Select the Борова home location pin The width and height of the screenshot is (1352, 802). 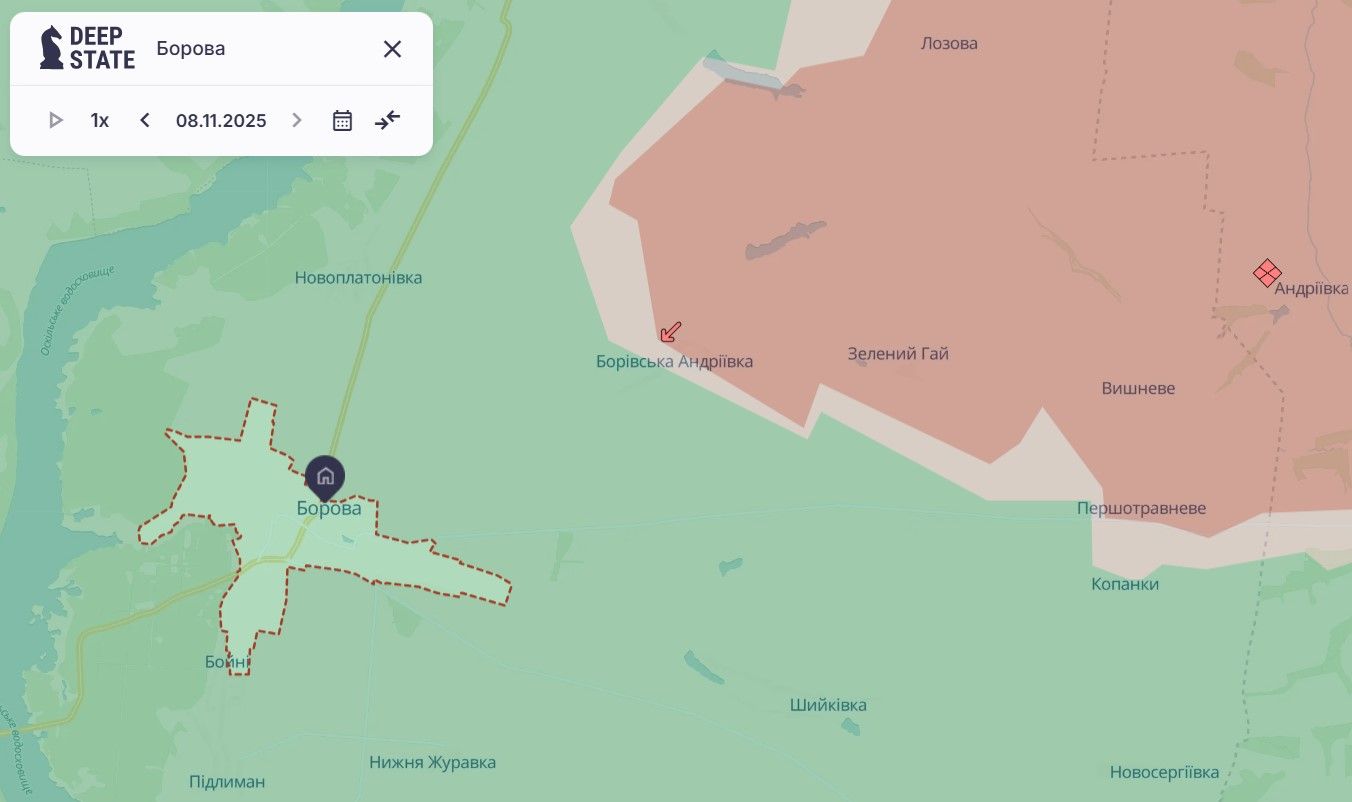(325, 477)
